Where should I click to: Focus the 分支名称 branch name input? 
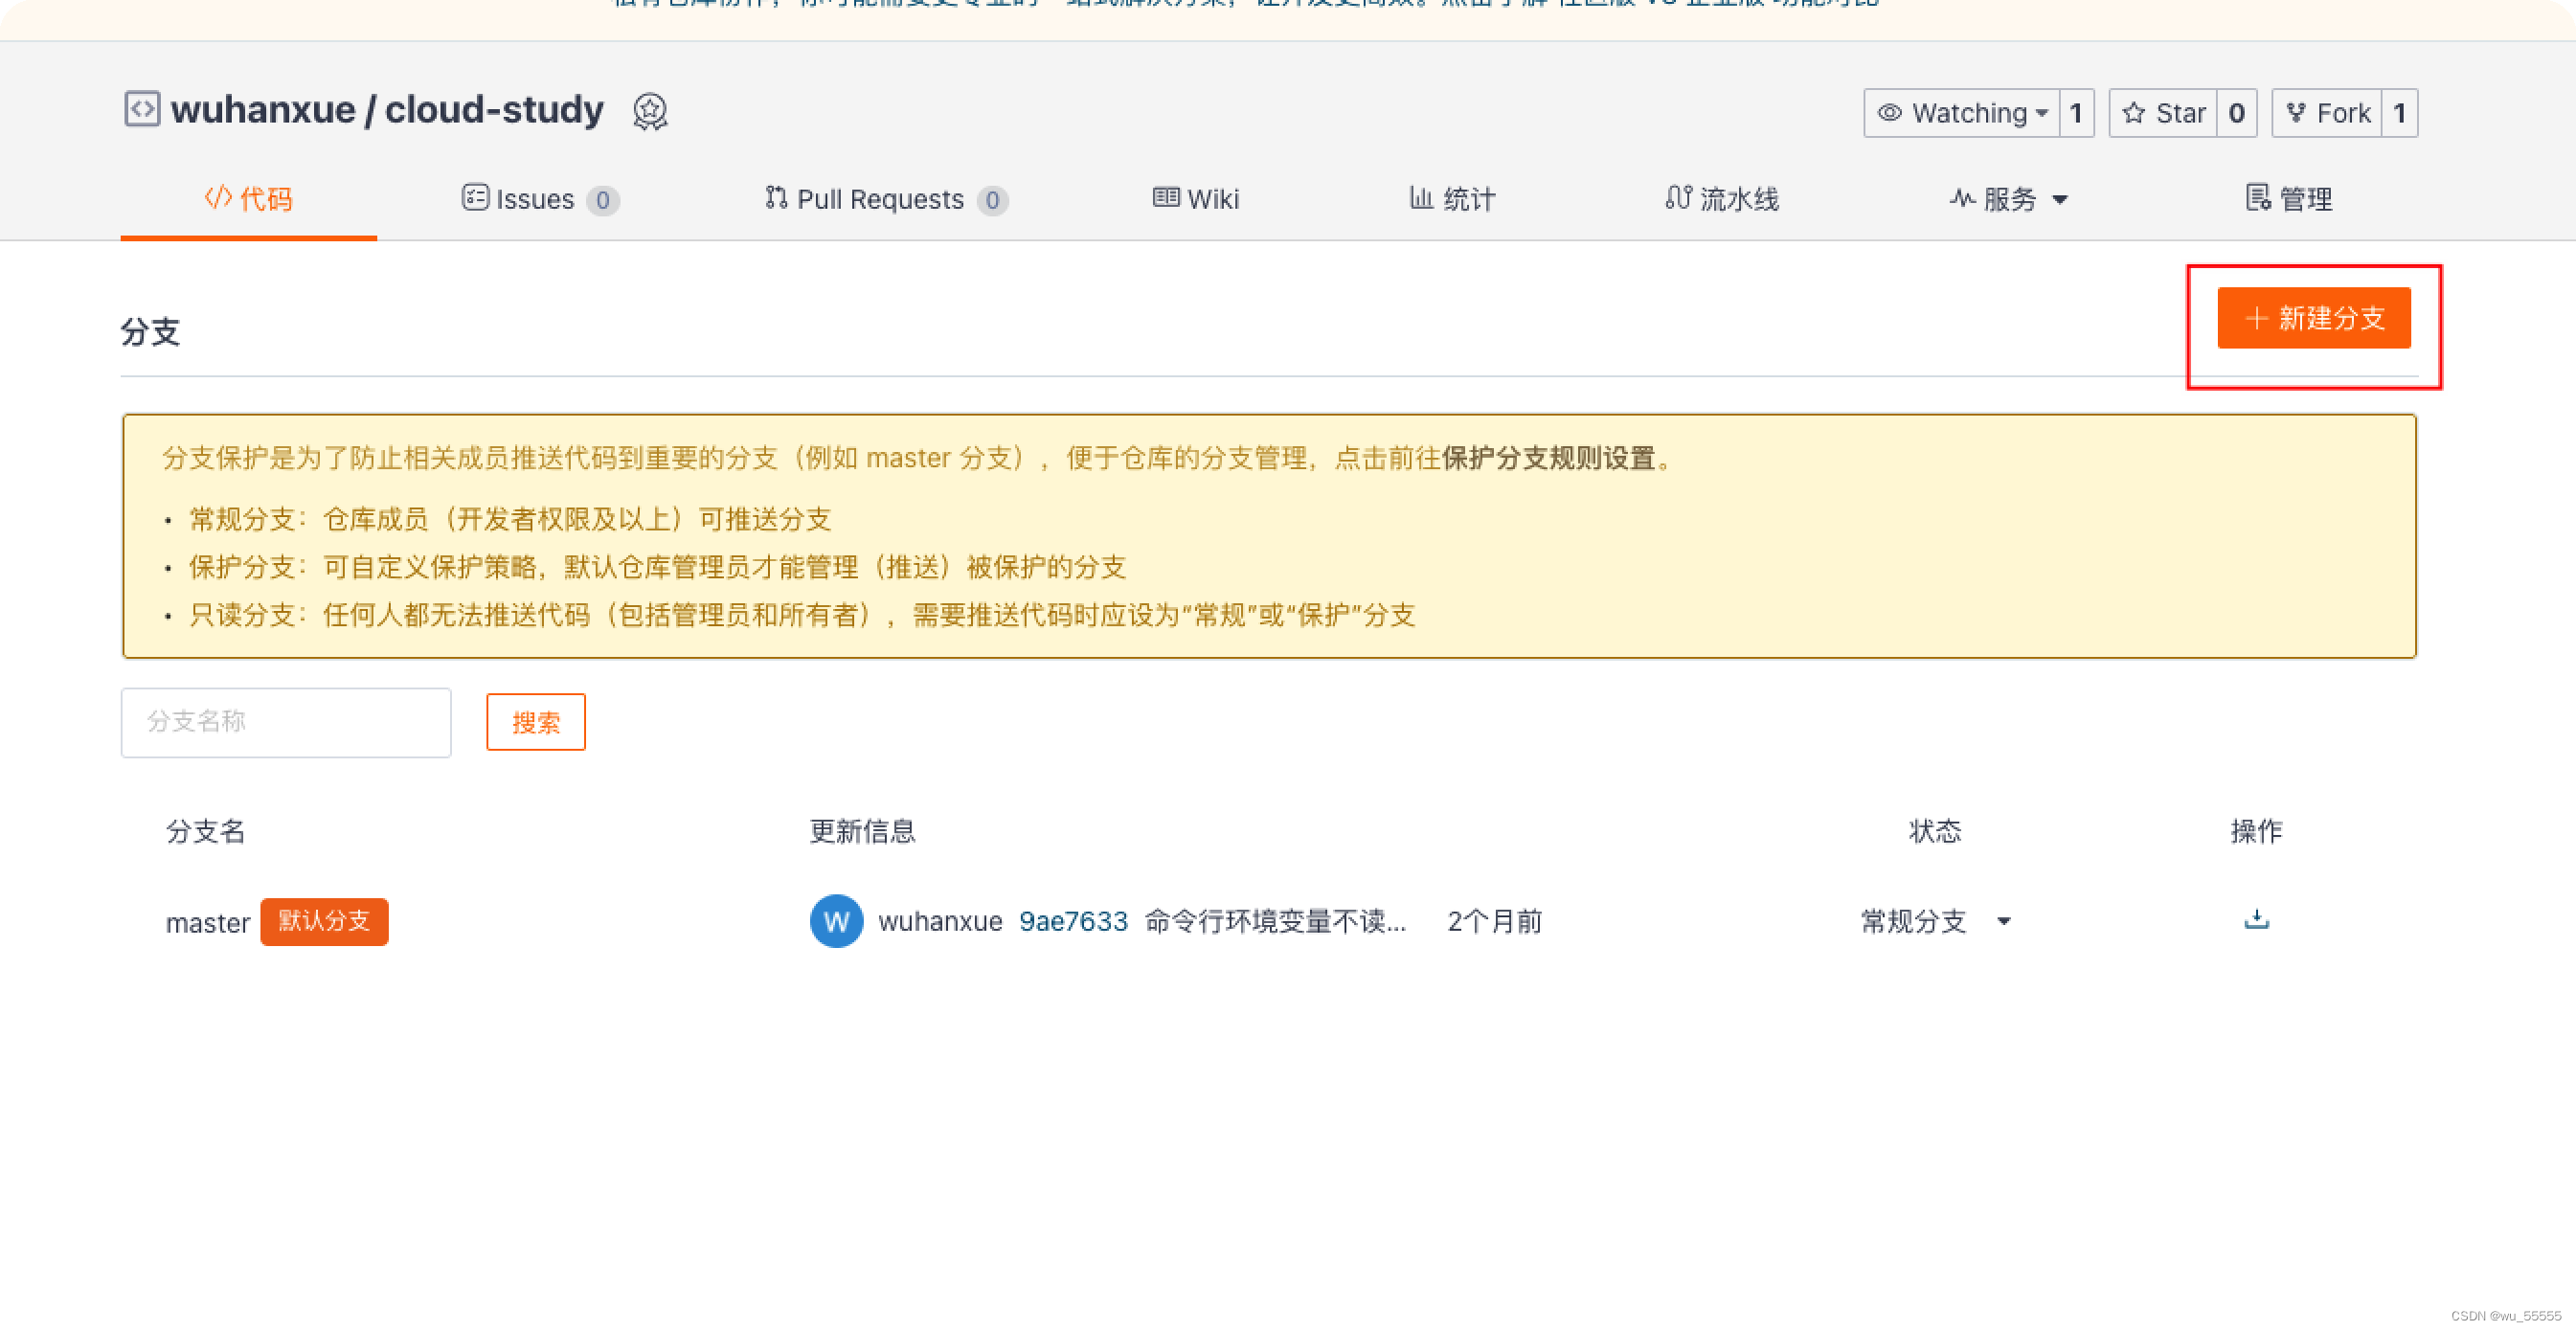[x=286, y=722]
